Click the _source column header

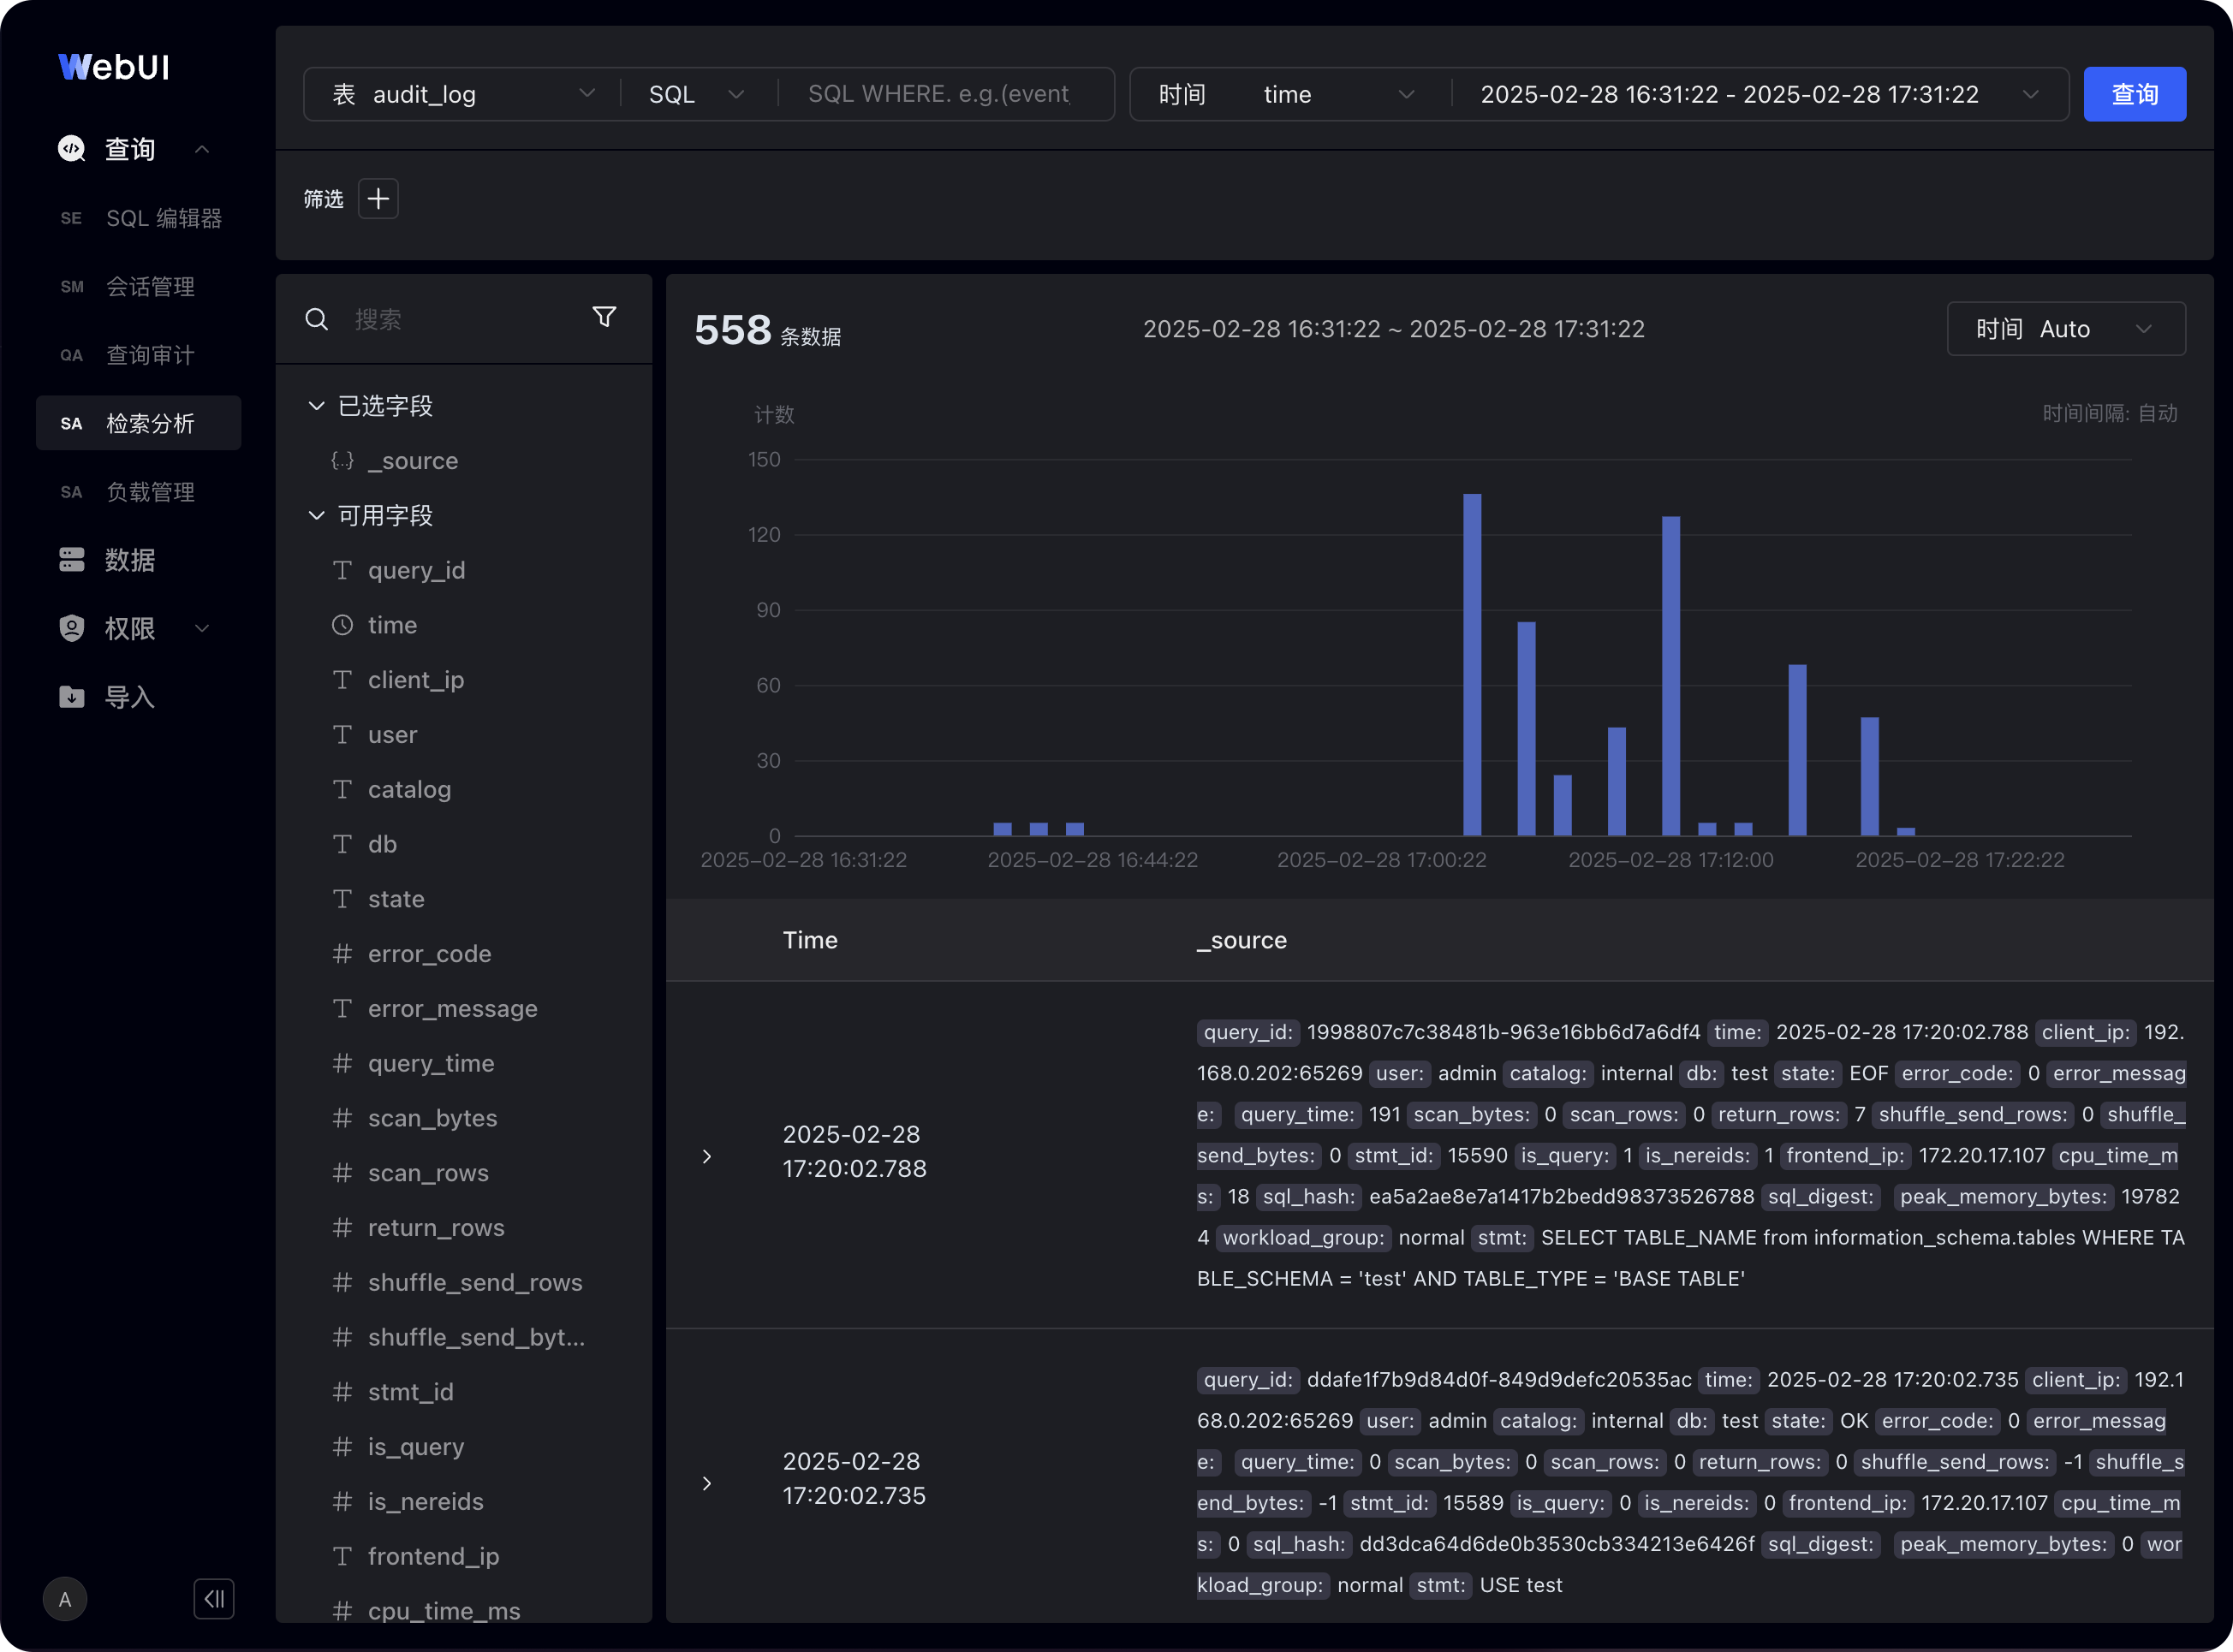(x=1242, y=940)
